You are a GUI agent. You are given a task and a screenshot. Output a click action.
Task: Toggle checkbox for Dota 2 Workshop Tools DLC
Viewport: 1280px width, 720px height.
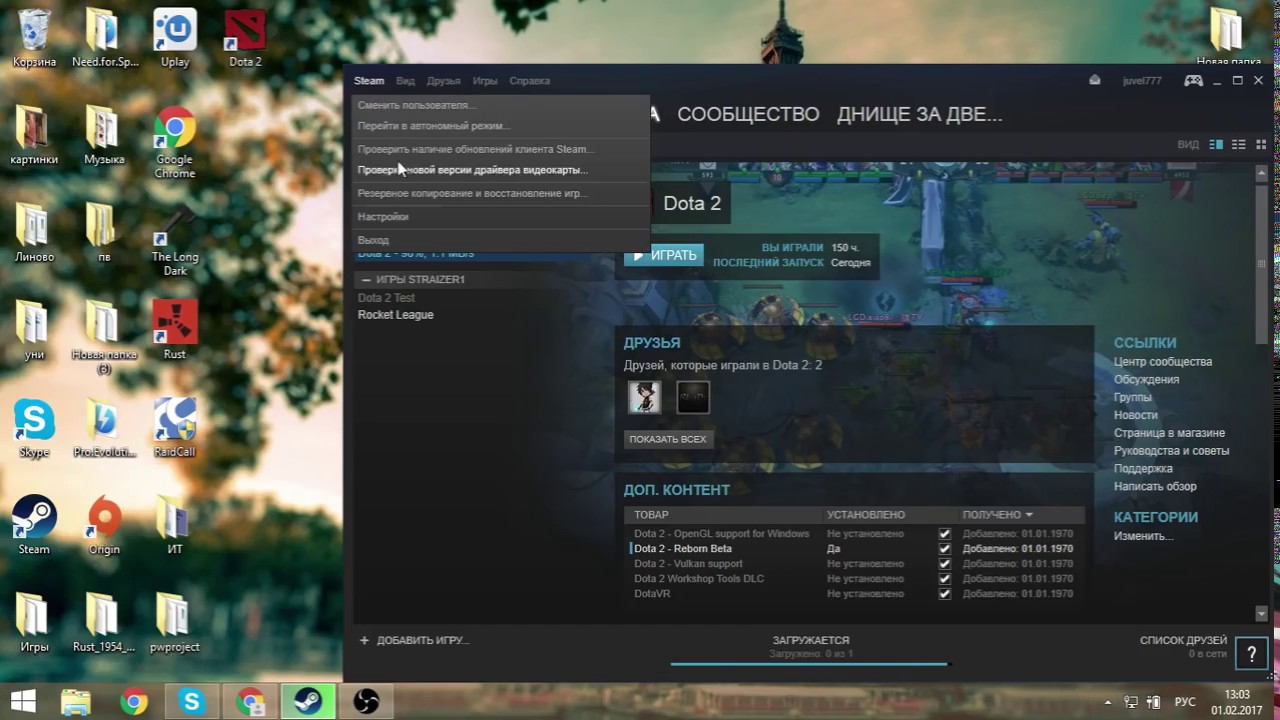pos(945,579)
